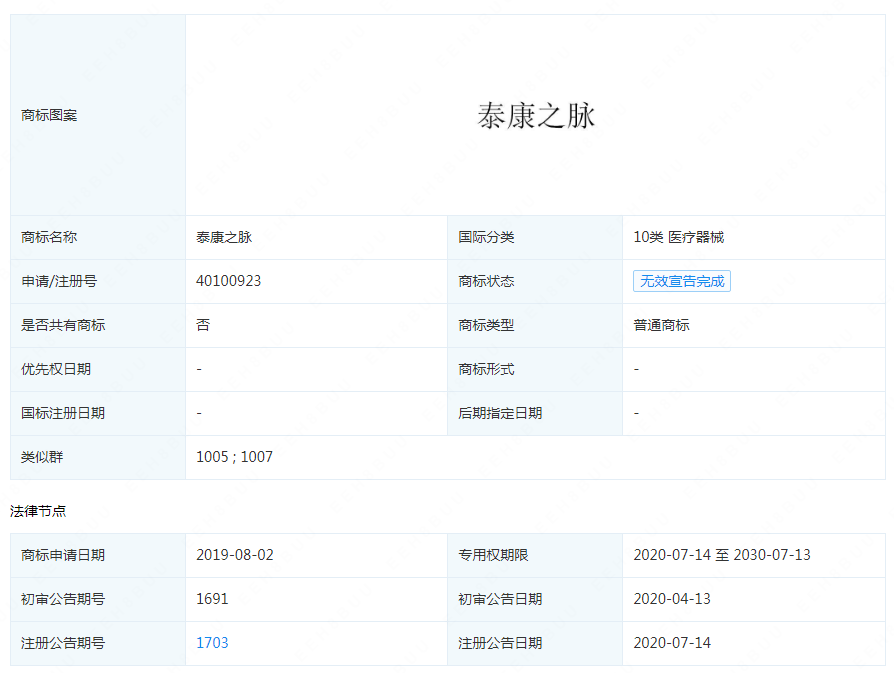Click the 商标申请日期 label

pos(63,555)
